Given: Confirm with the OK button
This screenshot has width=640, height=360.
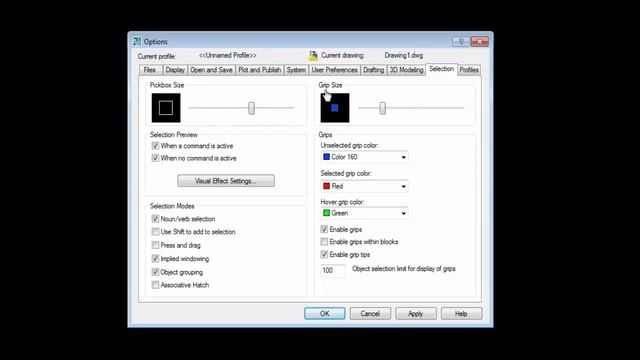Looking at the screenshot, I should pyautogui.click(x=324, y=313).
